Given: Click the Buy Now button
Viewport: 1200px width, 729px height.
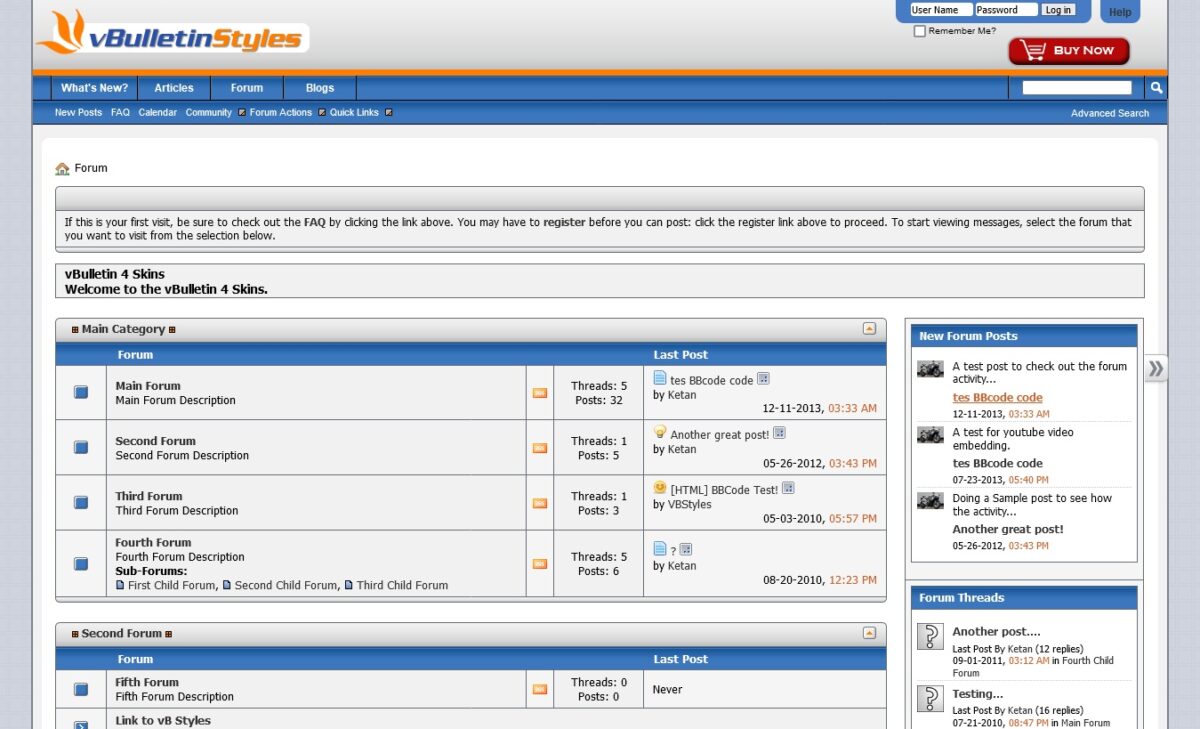Looking at the screenshot, I should click(x=1069, y=51).
